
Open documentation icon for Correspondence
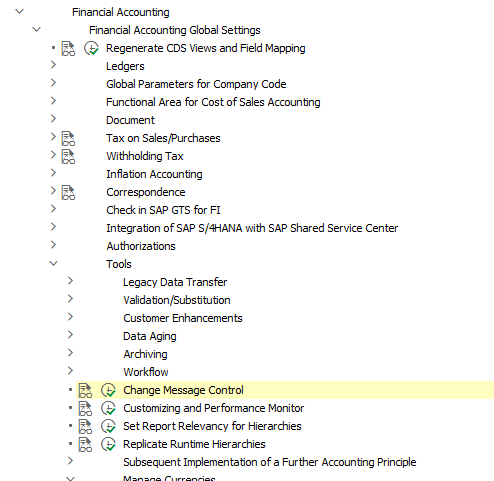pos(68,192)
